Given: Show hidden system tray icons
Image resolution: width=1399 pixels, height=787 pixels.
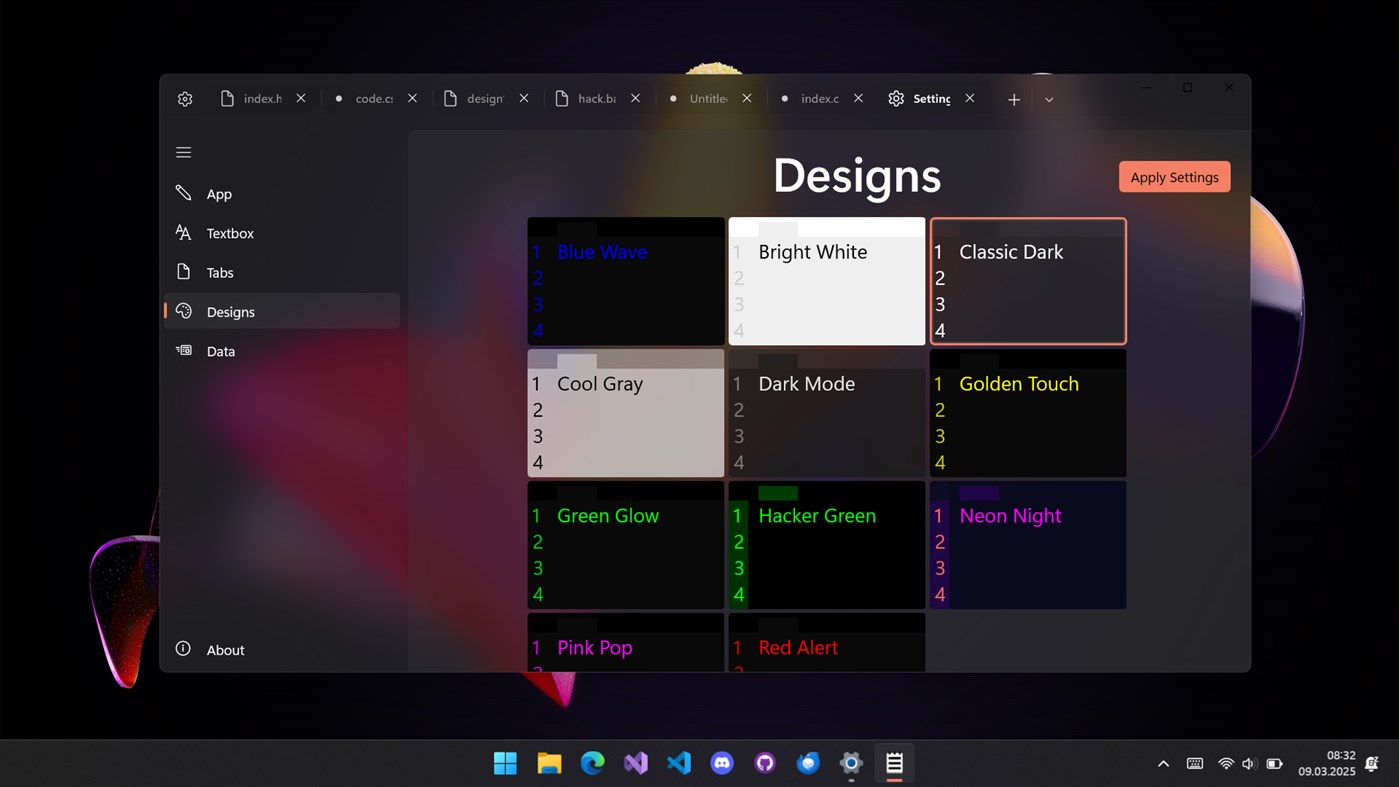Looking at the screenshot, I should pos(1163,764).
